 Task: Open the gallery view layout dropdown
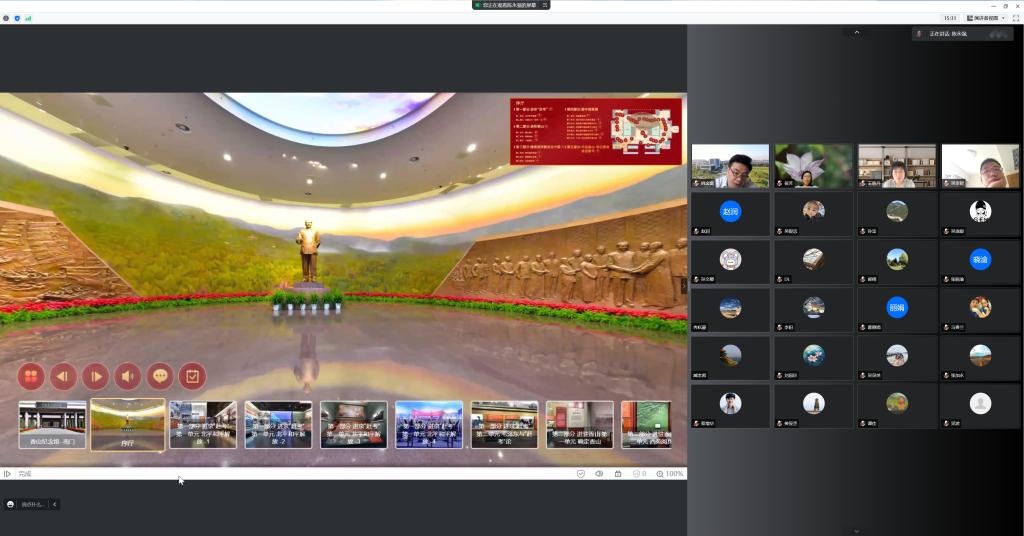coord(986,18)
